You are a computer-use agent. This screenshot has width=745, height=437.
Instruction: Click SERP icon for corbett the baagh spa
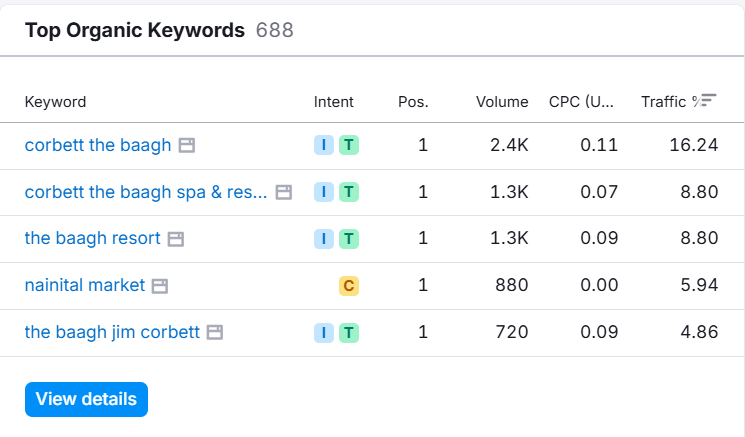point(284,192)
